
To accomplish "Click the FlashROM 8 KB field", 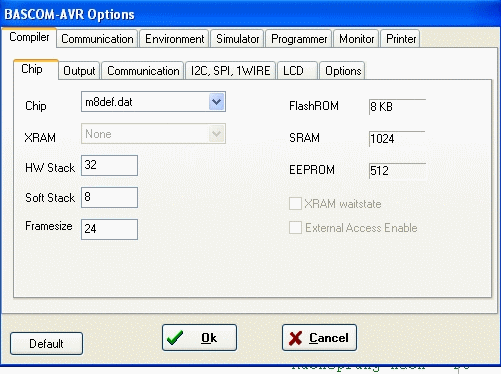I will (397, 107).
